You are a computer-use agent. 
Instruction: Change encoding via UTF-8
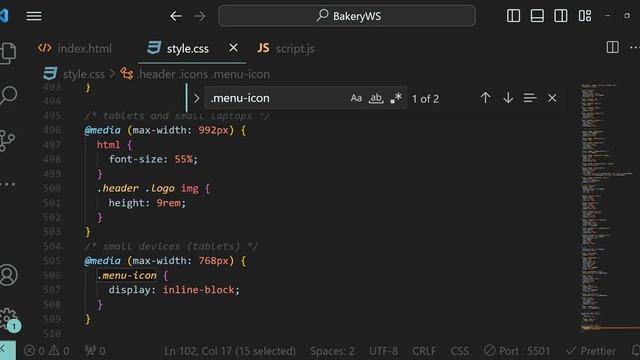point(383,351)
